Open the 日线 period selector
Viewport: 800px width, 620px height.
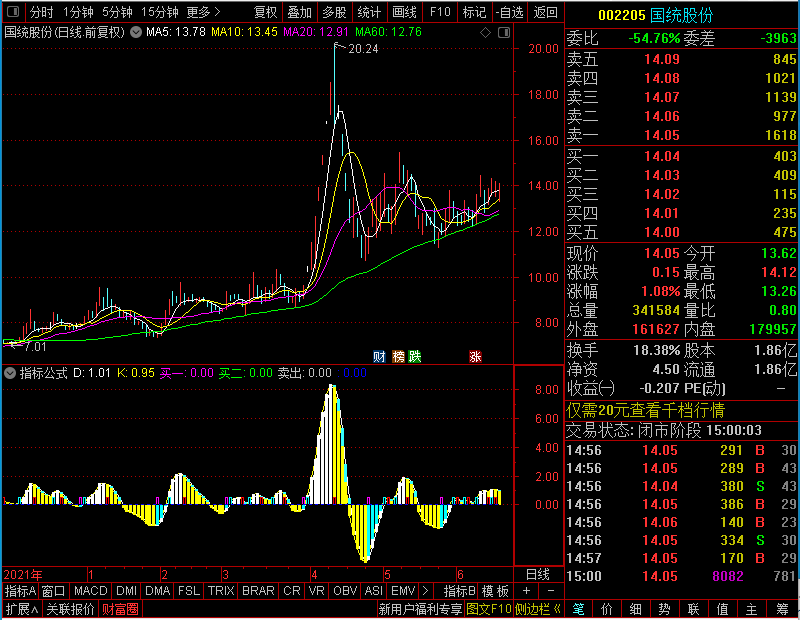click(x=538, y=575)
